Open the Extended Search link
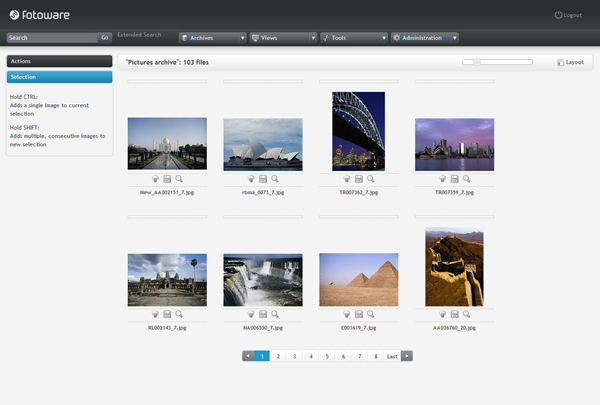 139,34
